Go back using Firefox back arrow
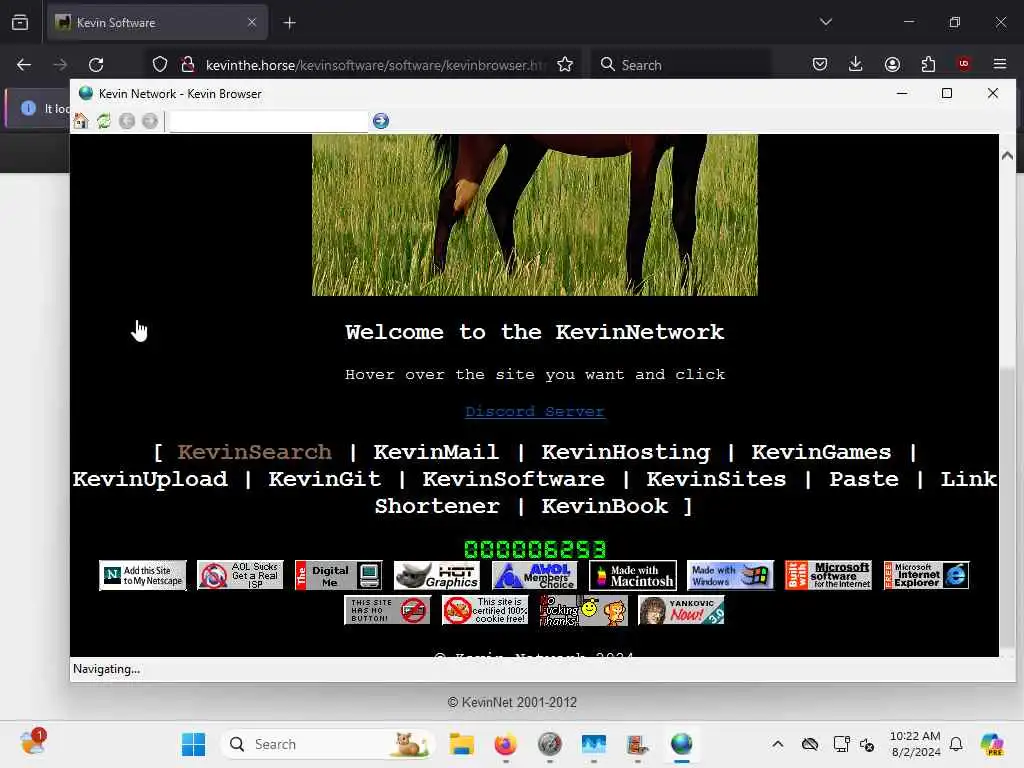 [x=24, y=65]
